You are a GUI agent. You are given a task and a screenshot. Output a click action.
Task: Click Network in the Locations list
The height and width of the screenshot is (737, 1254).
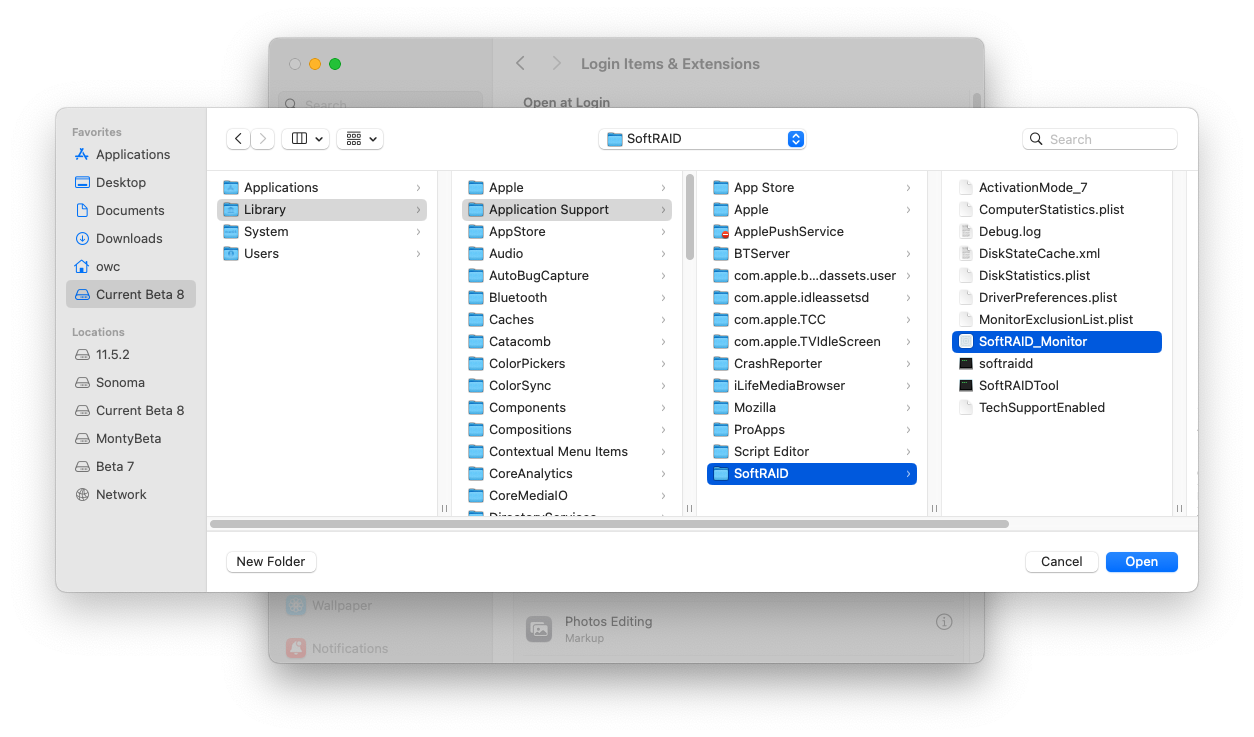click(121, 494)
